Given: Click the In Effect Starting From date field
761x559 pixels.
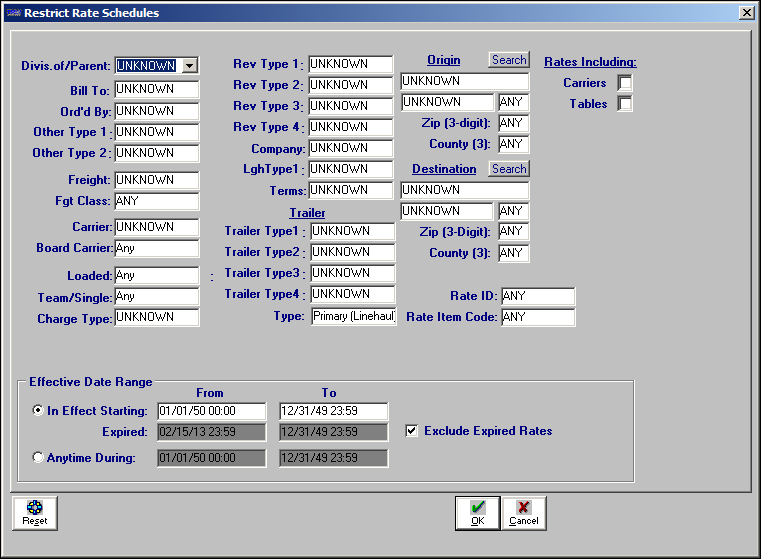Looking at the screenshot, I should 212,411.
